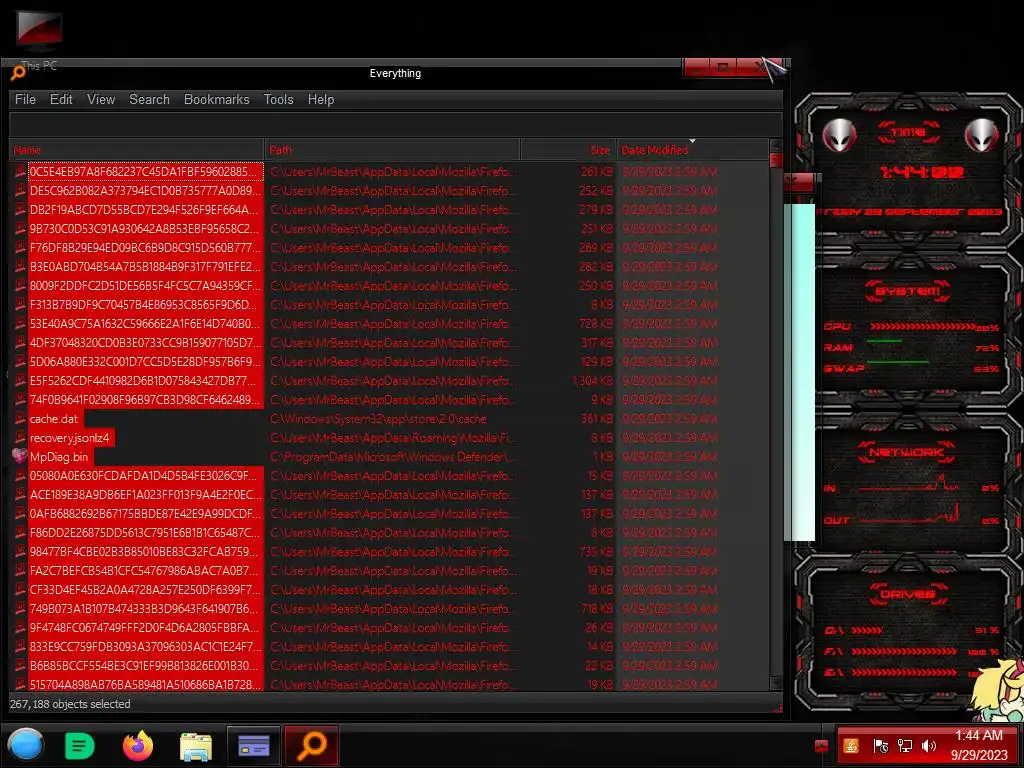This screenshot has width=1024, height=768.
Task: Select file 5D06A880E332C001D7CC5D5E28DF957B6F9
Action: tap(144, 362)
